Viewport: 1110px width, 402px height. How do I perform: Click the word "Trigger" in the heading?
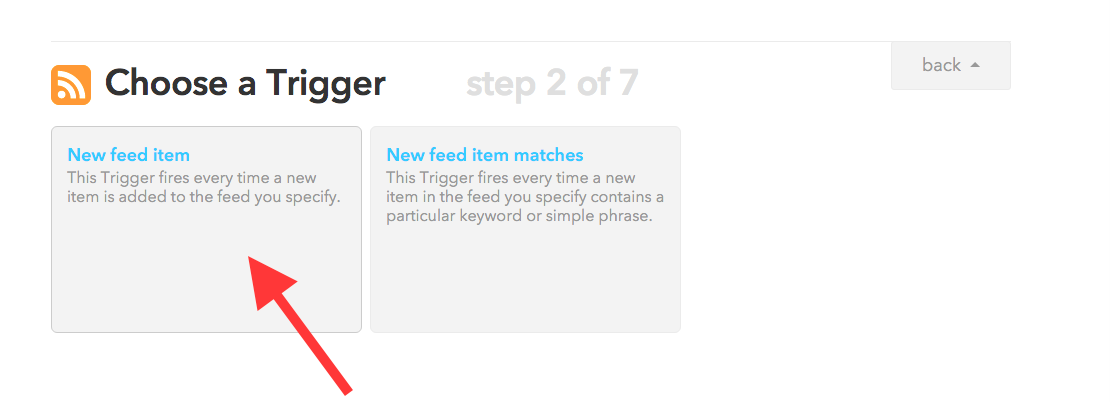[x=326, y=84]
